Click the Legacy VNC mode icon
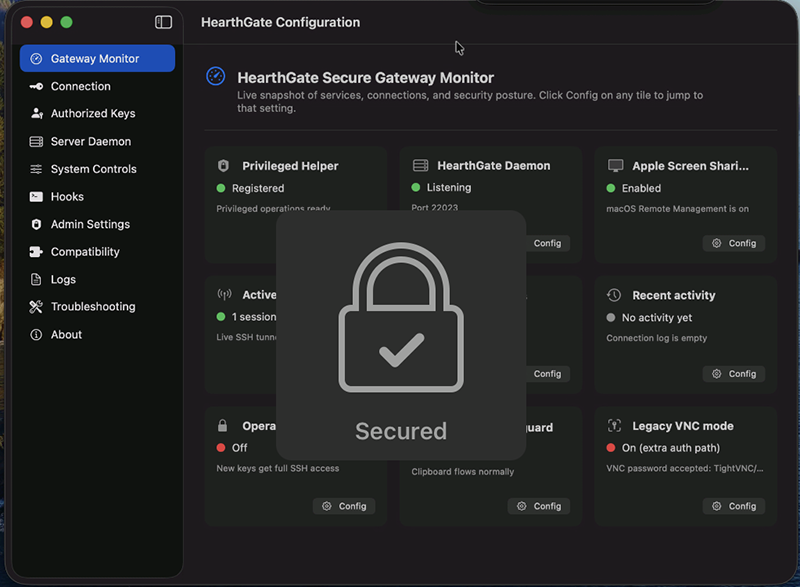 click(x=614, y=425)
